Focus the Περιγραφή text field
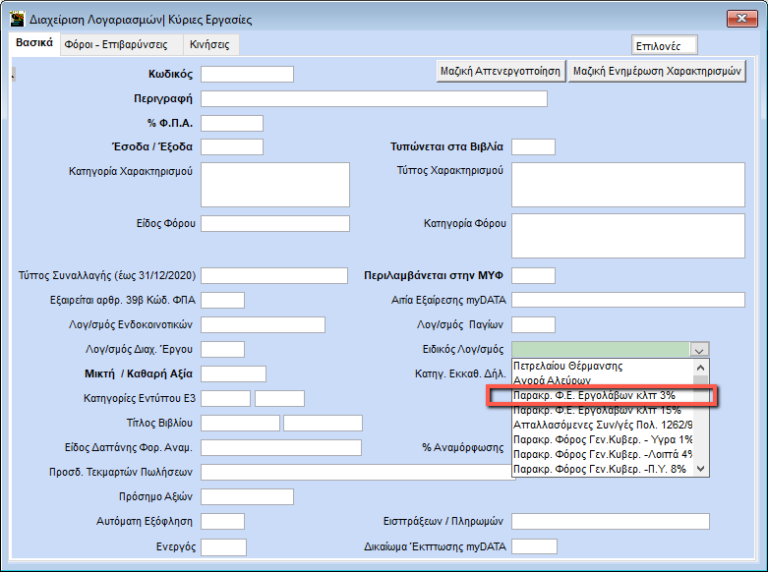Image resolution: width=768 pixels, height=572 pixels. click(x=374, y=98)
